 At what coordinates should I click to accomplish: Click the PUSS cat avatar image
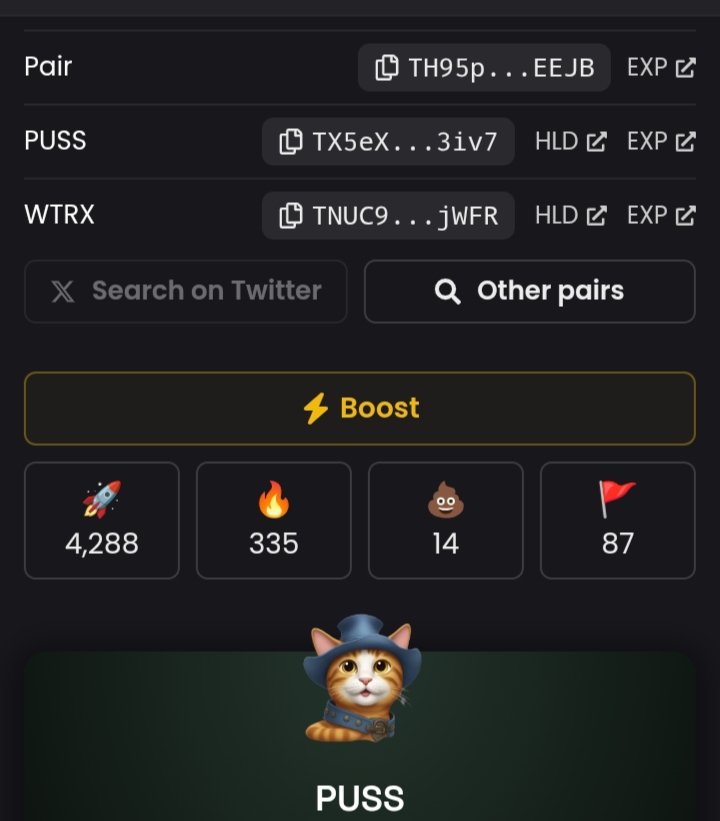point(362,679)
